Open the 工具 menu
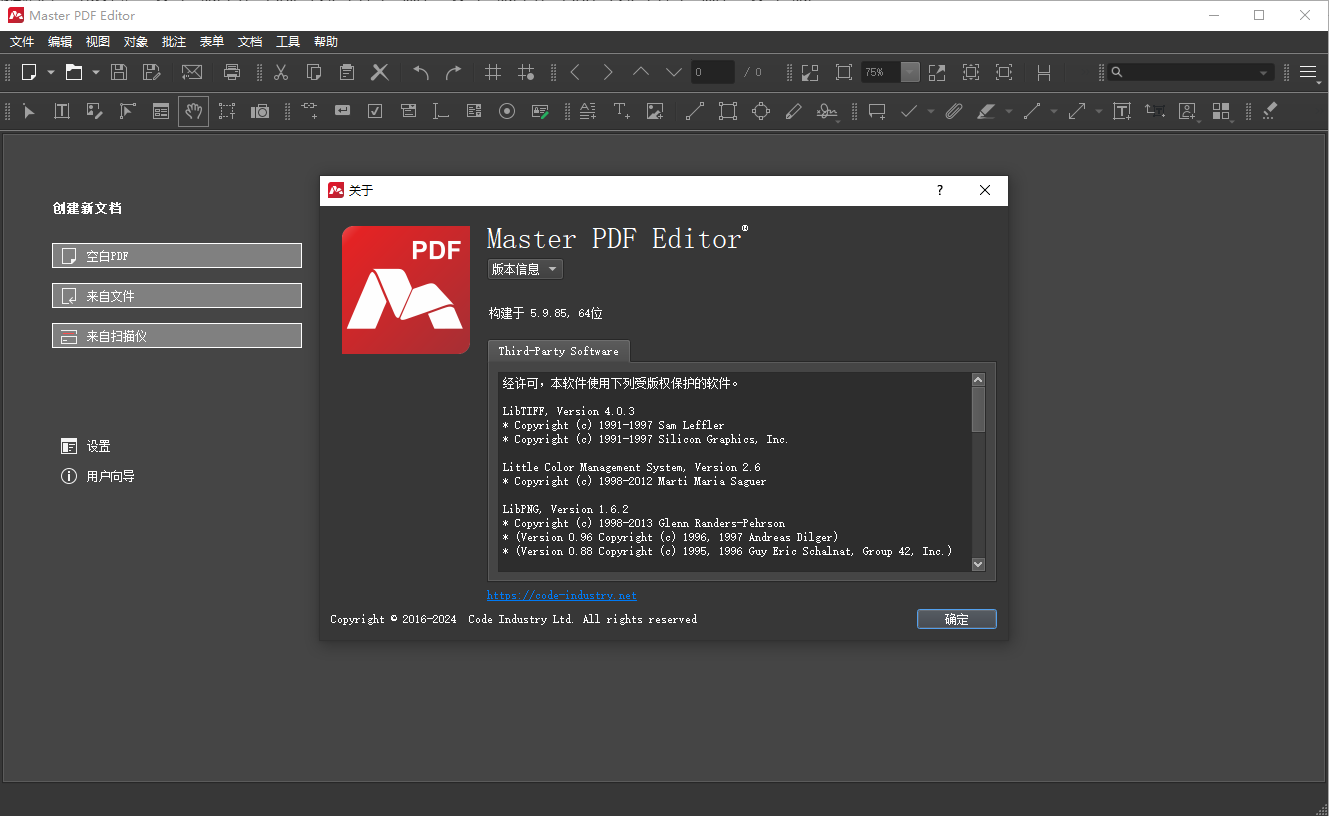 click(x=288, y=41)
